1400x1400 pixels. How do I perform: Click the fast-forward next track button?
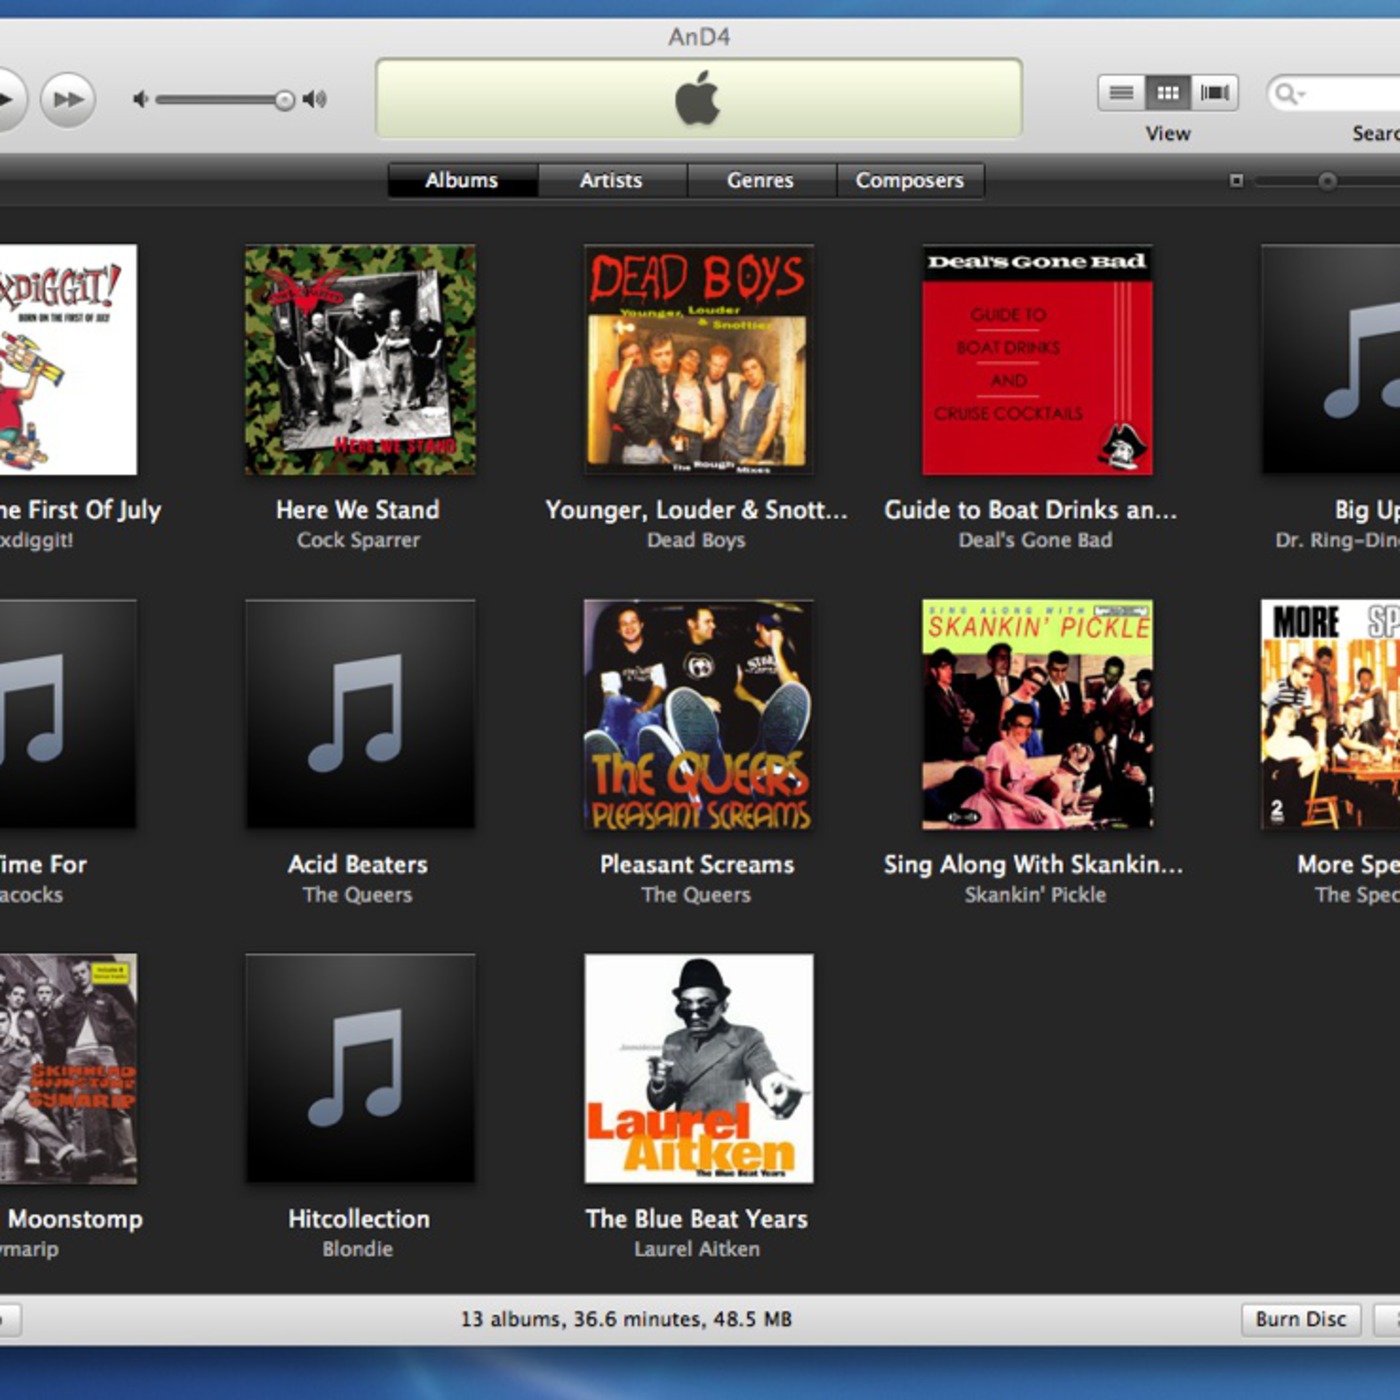click(x=68, y=99)
